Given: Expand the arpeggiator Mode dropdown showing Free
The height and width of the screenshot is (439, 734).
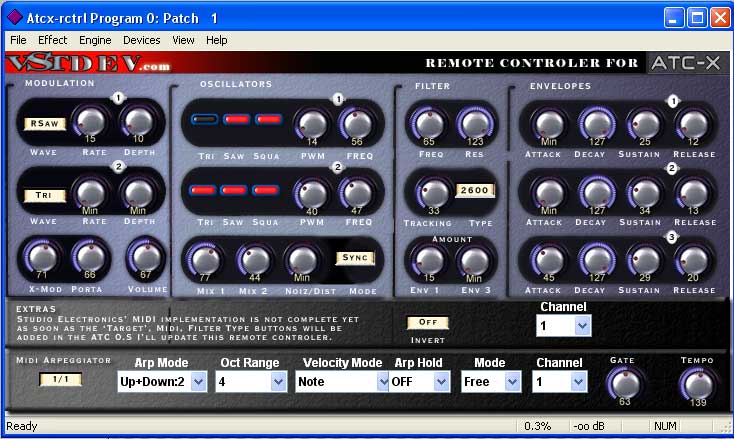Looking at the screenshot, I should (513, 382).
